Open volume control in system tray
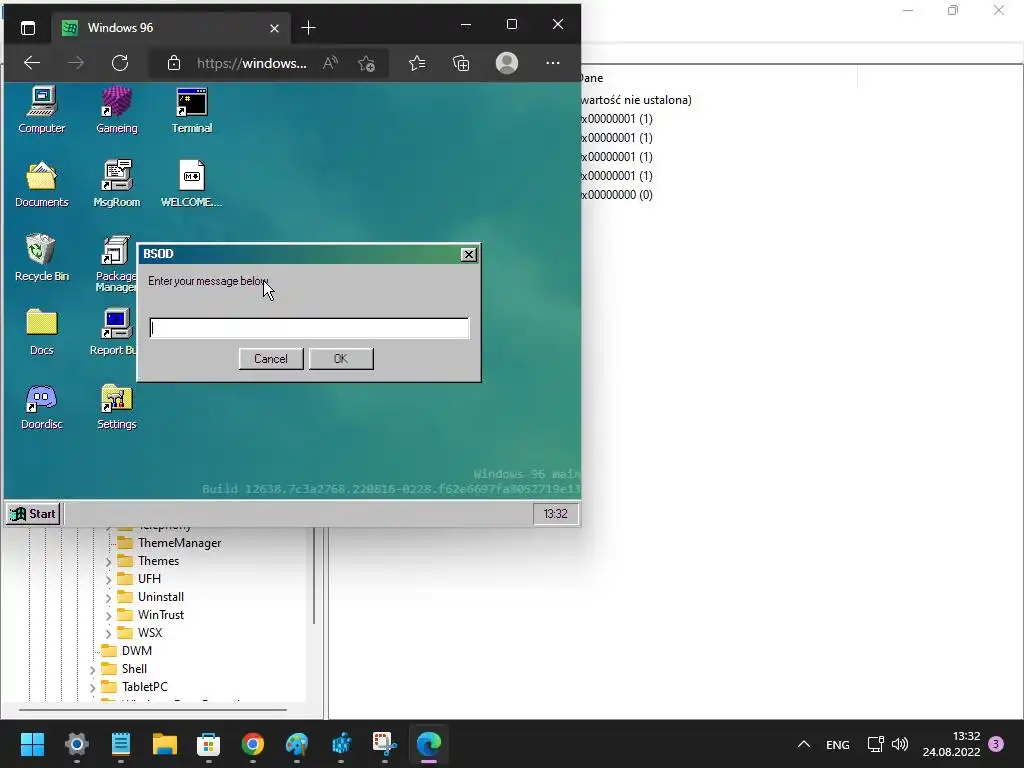Screen dimensions: 1024x768 pos(900,744)
